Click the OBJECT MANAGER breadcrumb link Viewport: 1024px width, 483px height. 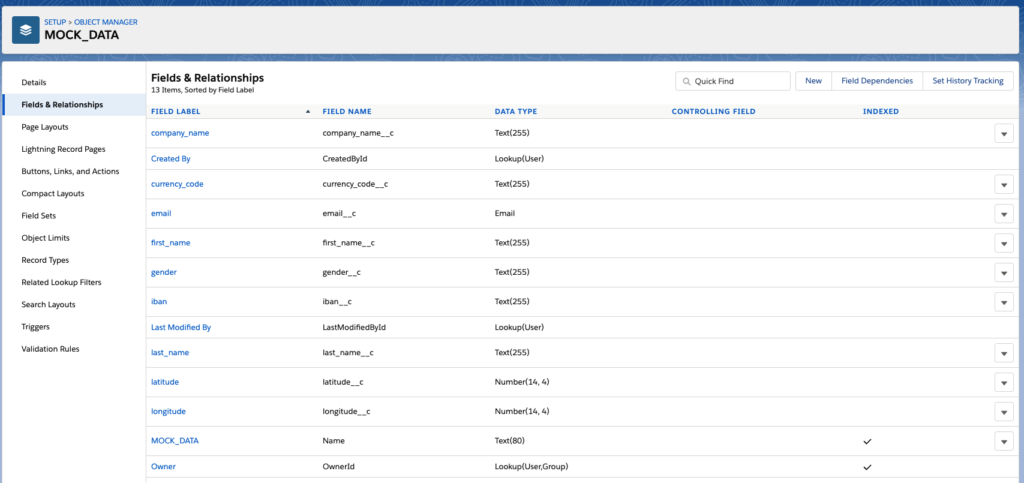(x=106, y=22)
